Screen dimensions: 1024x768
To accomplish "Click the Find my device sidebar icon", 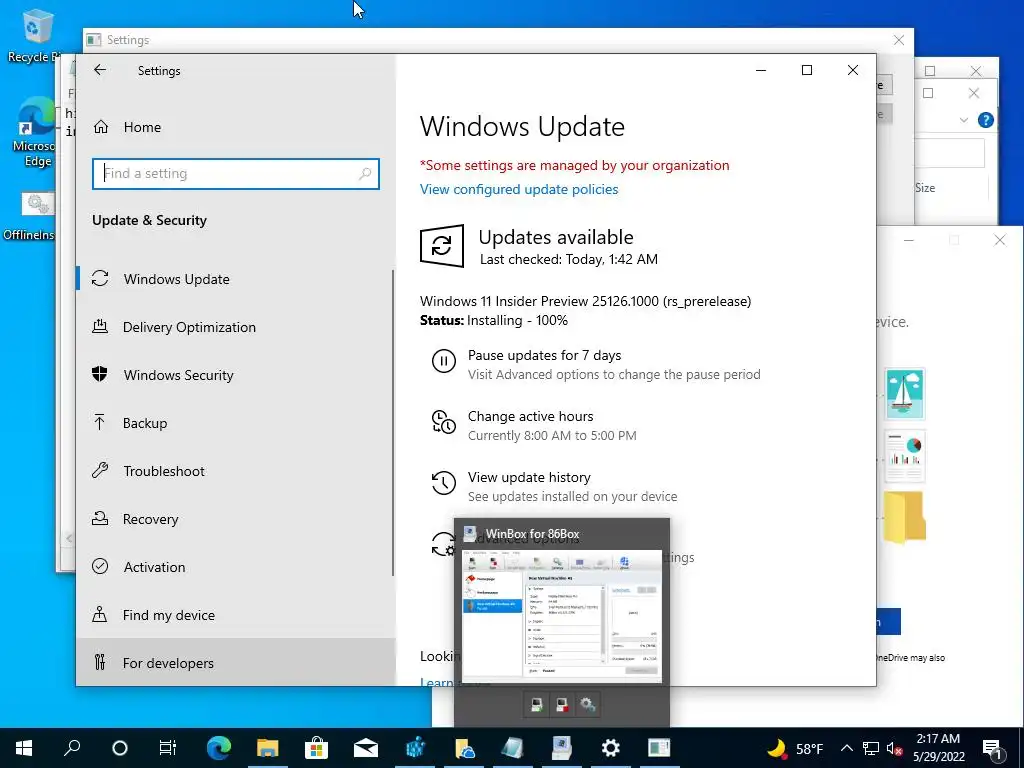I will (x=99, y=615).
